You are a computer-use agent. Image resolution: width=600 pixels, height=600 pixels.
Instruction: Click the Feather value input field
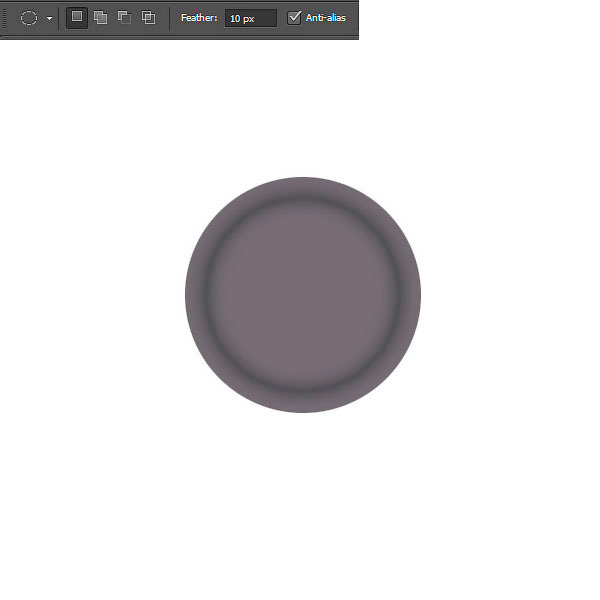[251, 18]
